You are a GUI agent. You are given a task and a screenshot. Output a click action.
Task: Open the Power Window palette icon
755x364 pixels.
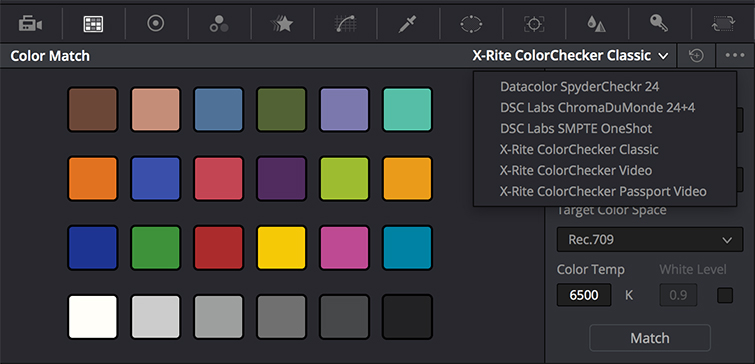pos(471,24)
